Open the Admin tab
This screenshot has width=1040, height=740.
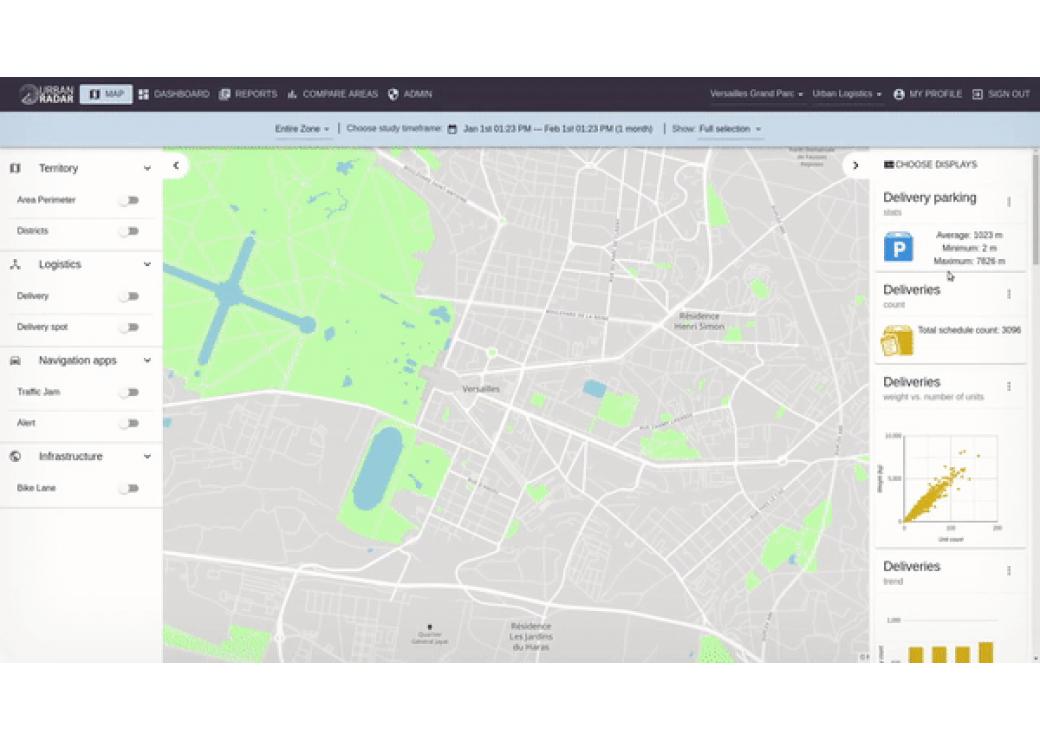[410, 94]
